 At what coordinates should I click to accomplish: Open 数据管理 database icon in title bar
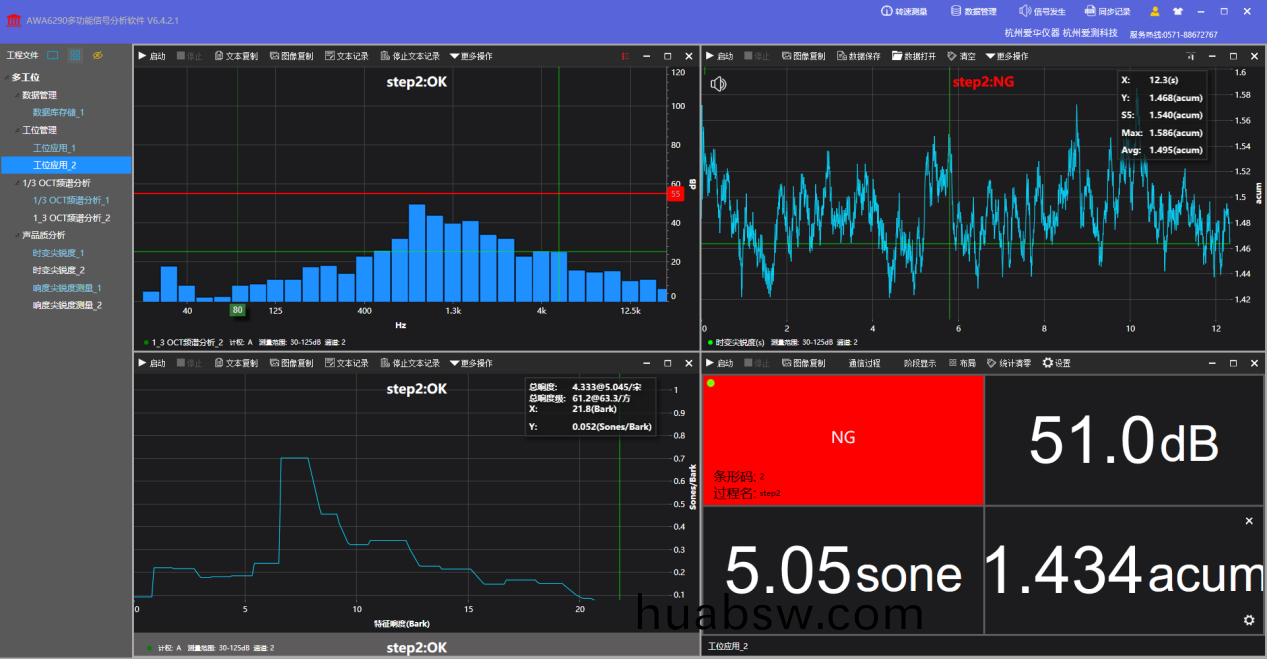955,11
